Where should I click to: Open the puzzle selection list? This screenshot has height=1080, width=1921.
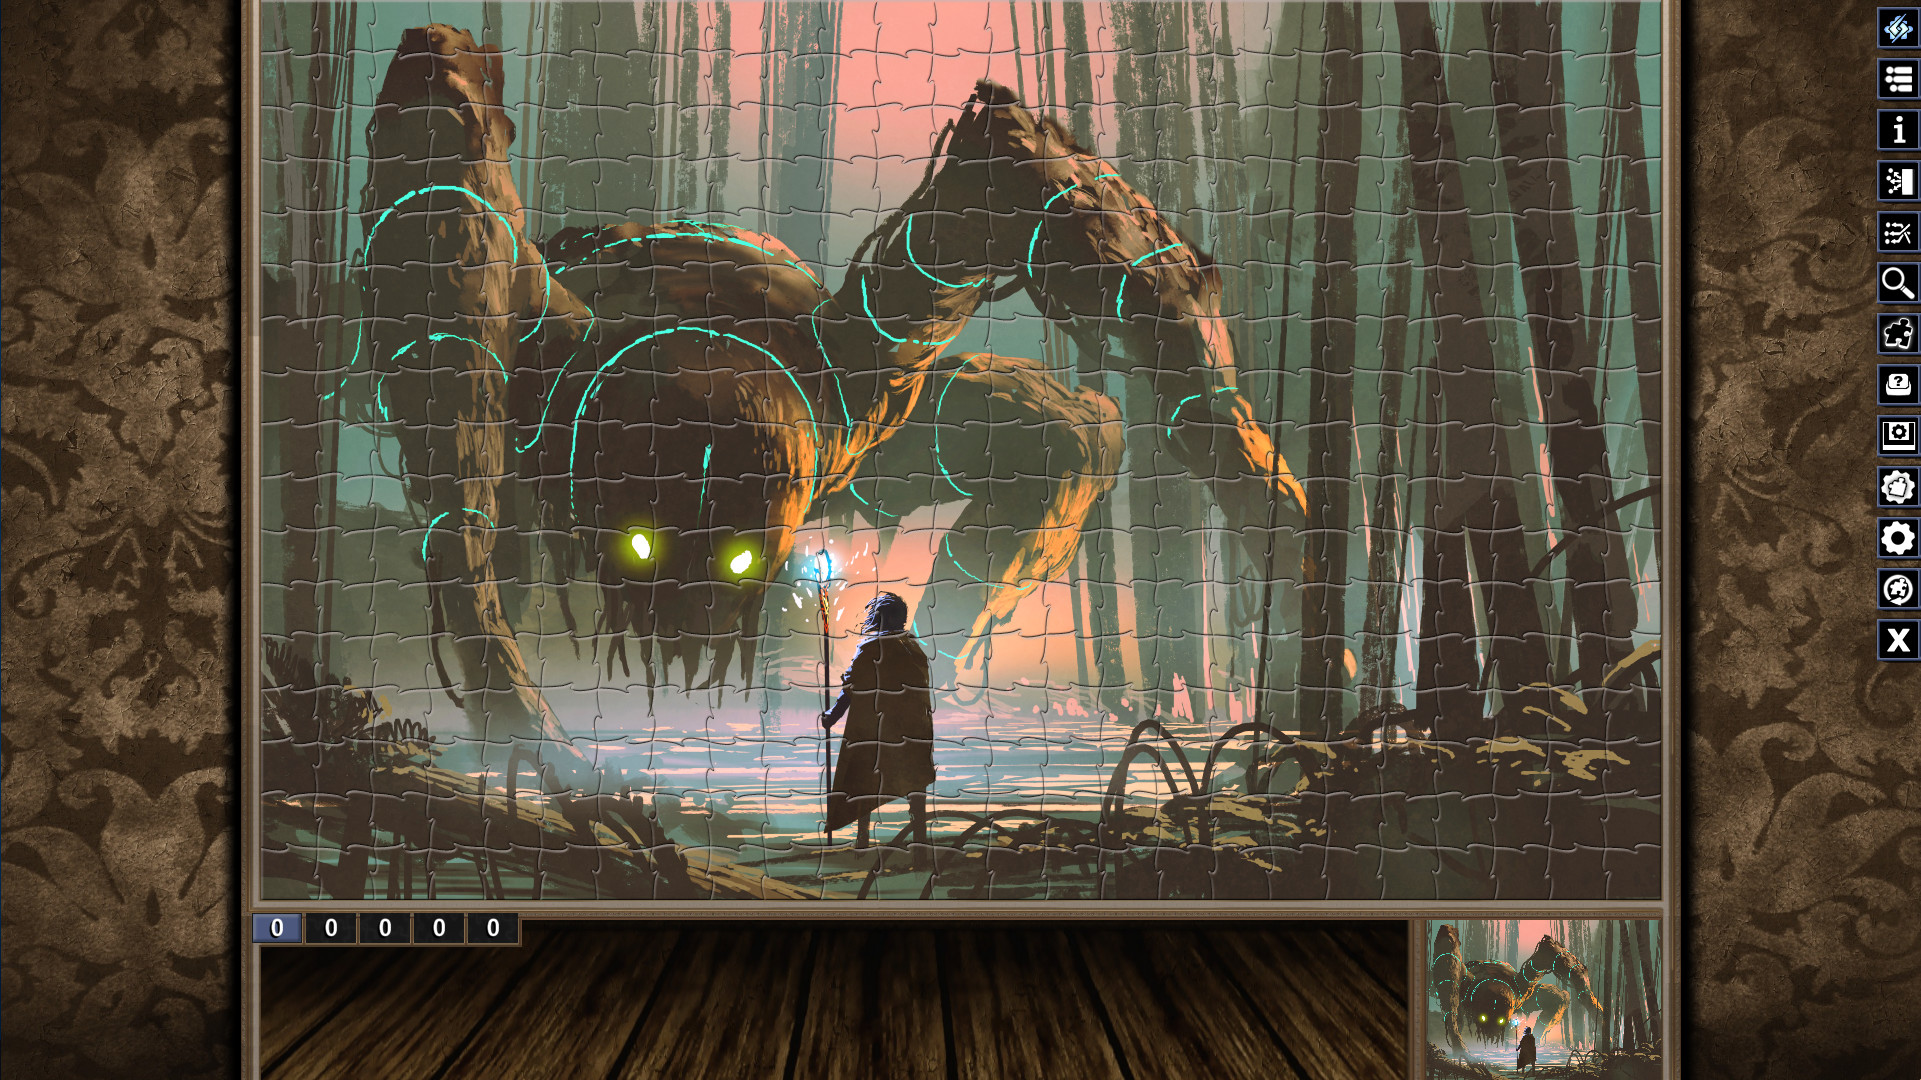[1897, 79]
